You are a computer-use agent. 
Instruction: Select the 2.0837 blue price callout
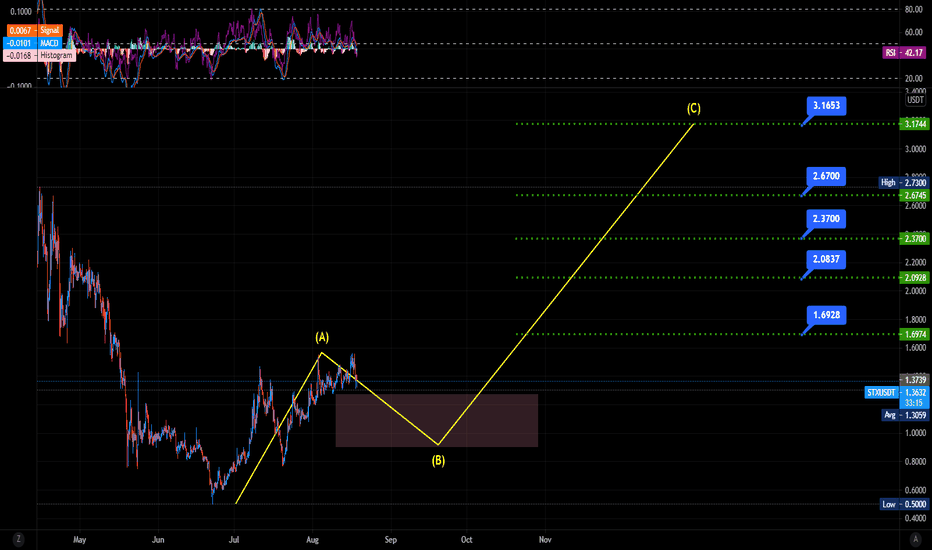(x=826, y=259)
